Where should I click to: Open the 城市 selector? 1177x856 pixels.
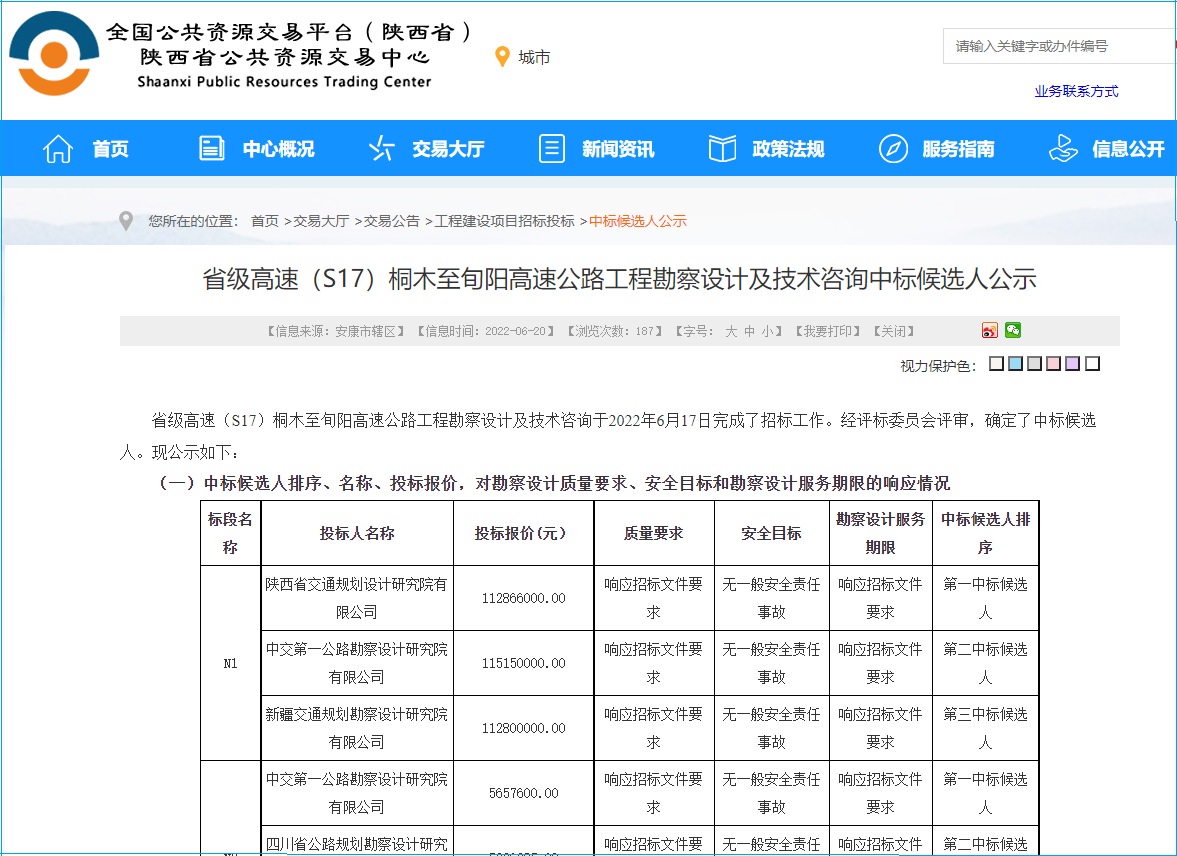point(534,58)
